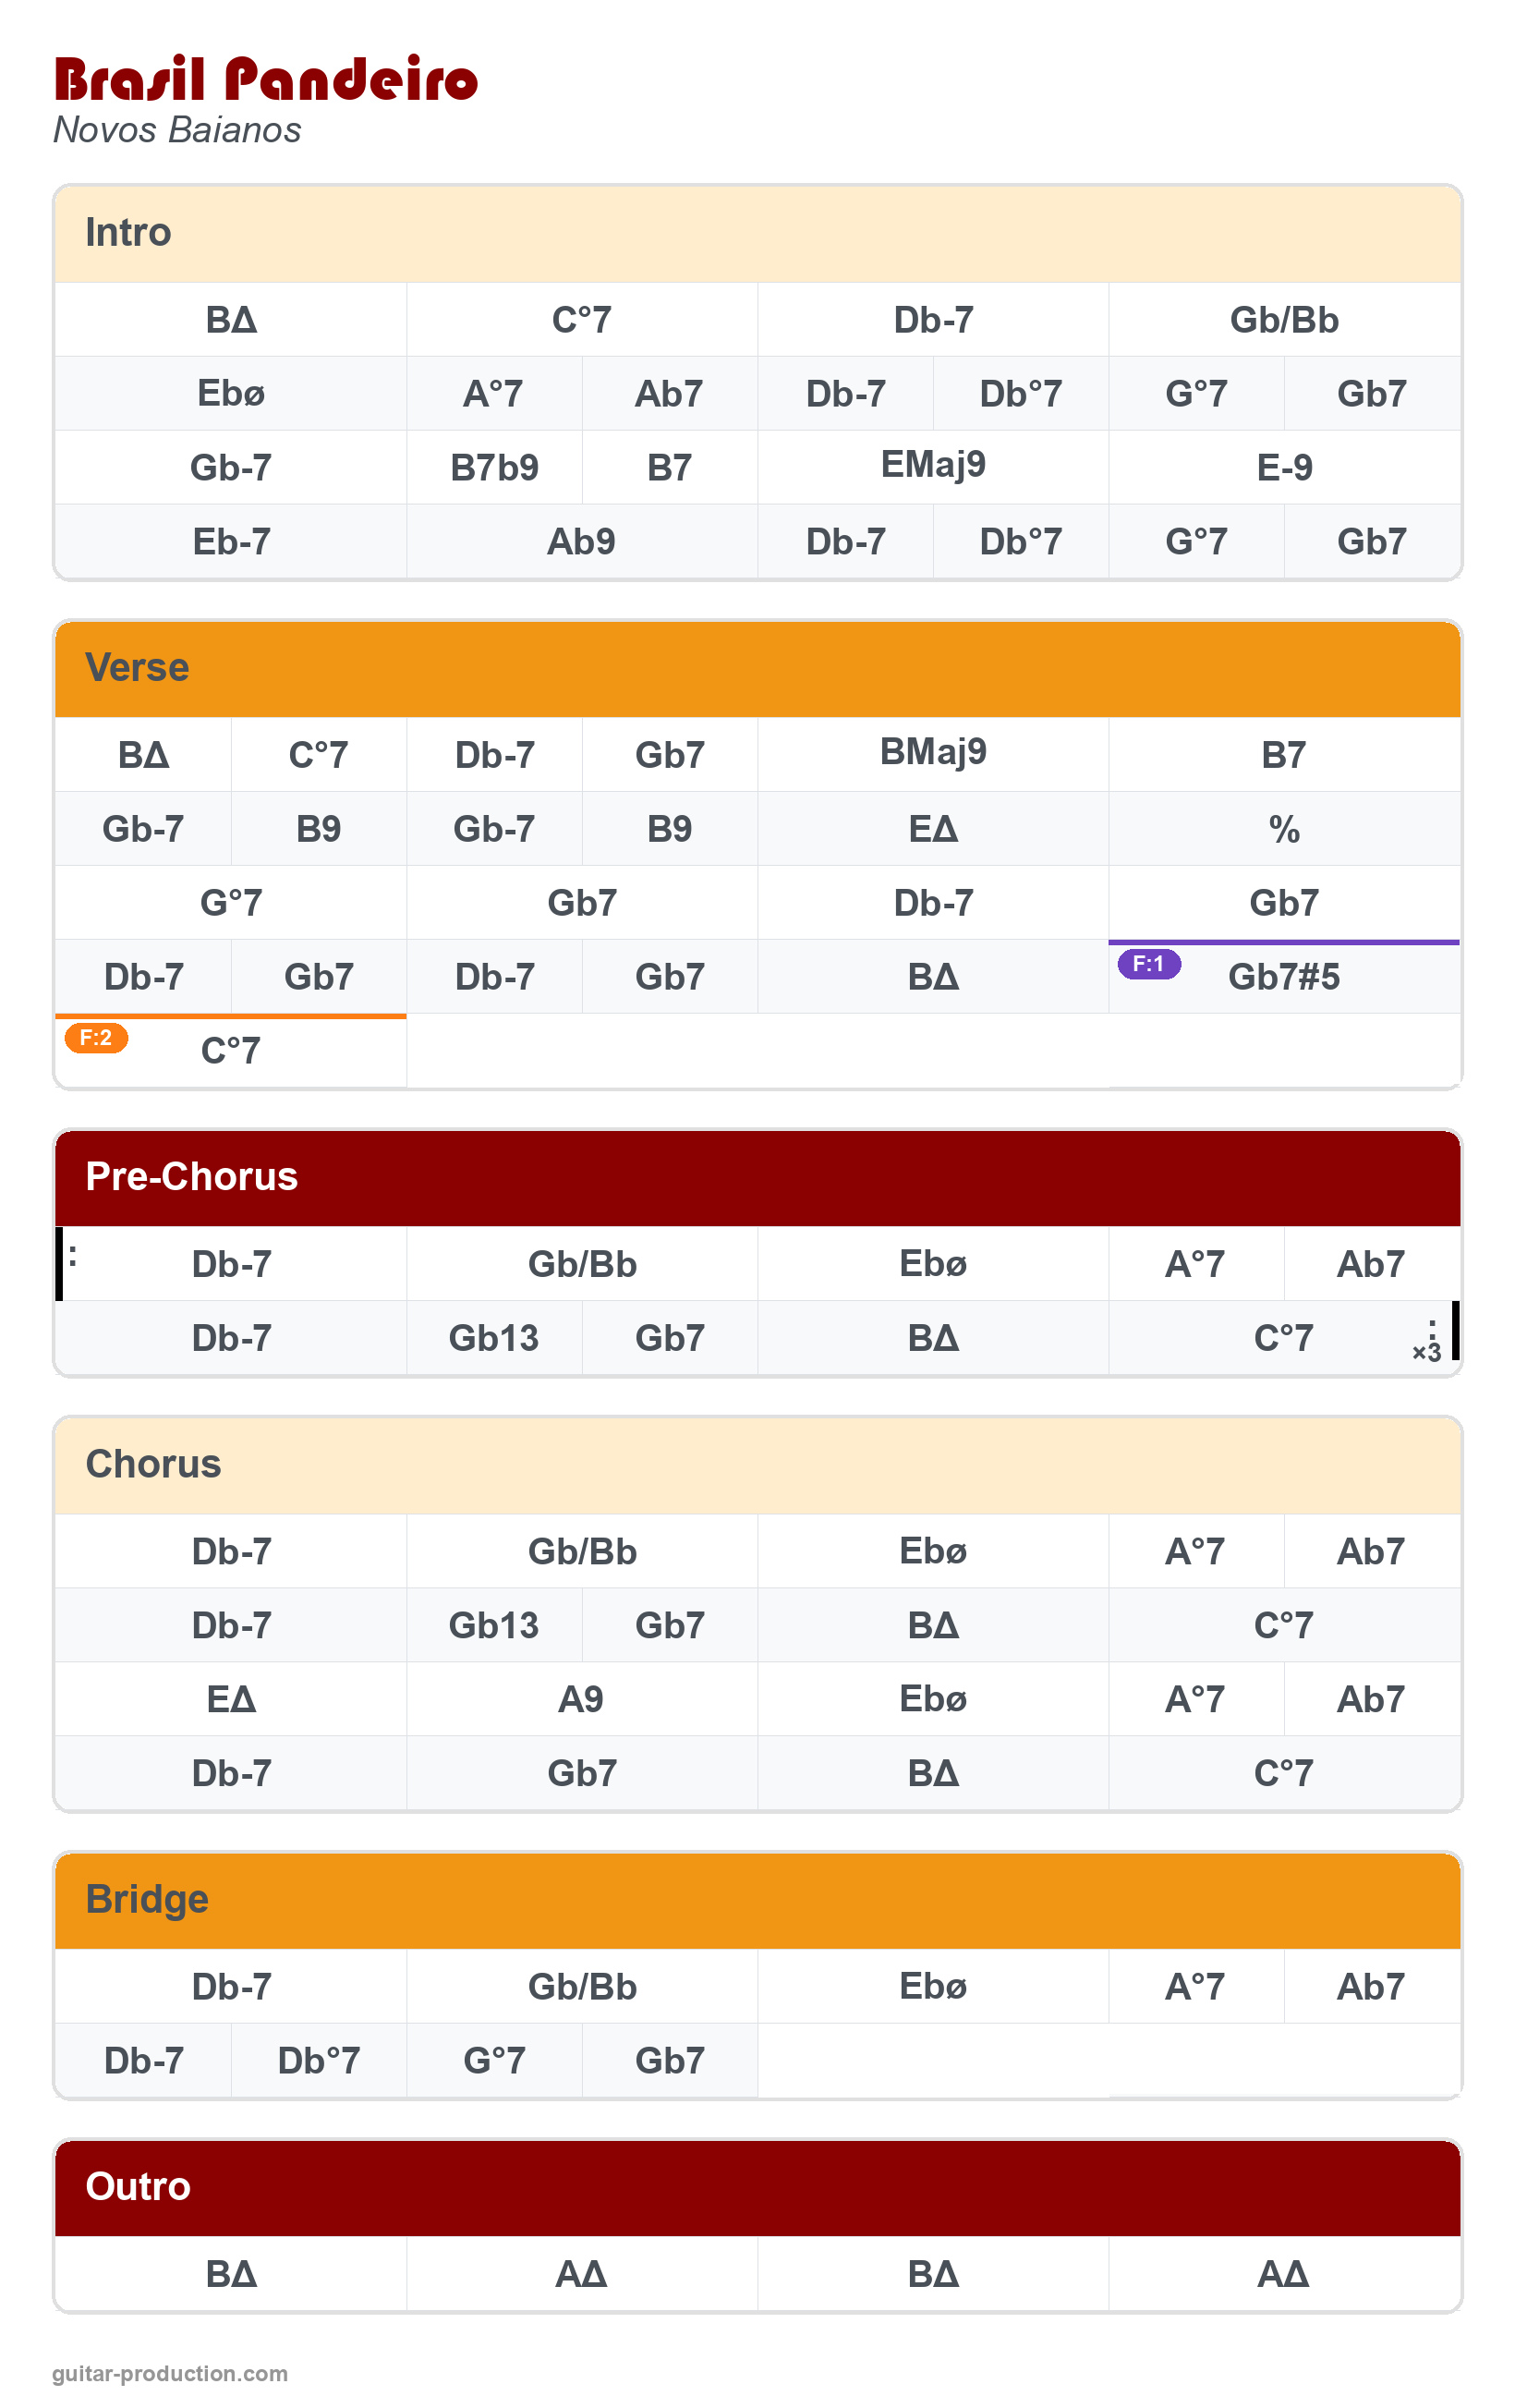Click the F:1 ending badge
The image size is (1515, 2408).
point(1148,964)
